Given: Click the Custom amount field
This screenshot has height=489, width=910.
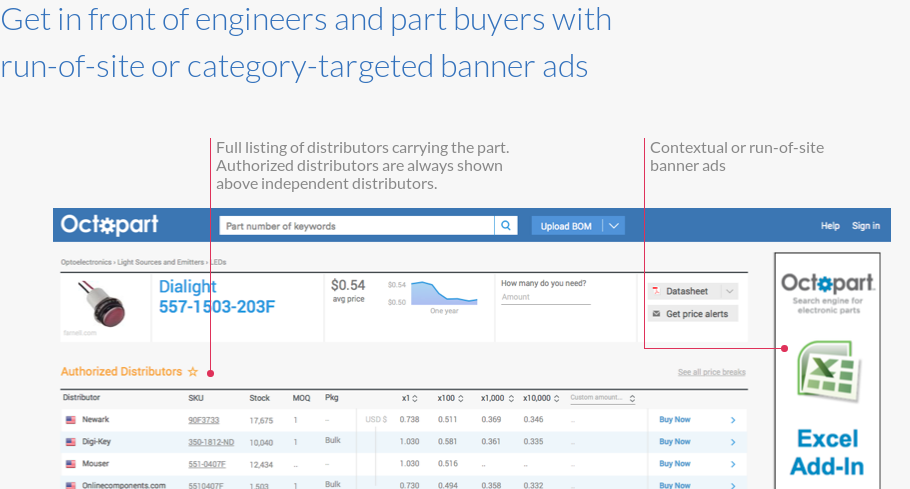Looking at the screenshot, I should 598,398.
